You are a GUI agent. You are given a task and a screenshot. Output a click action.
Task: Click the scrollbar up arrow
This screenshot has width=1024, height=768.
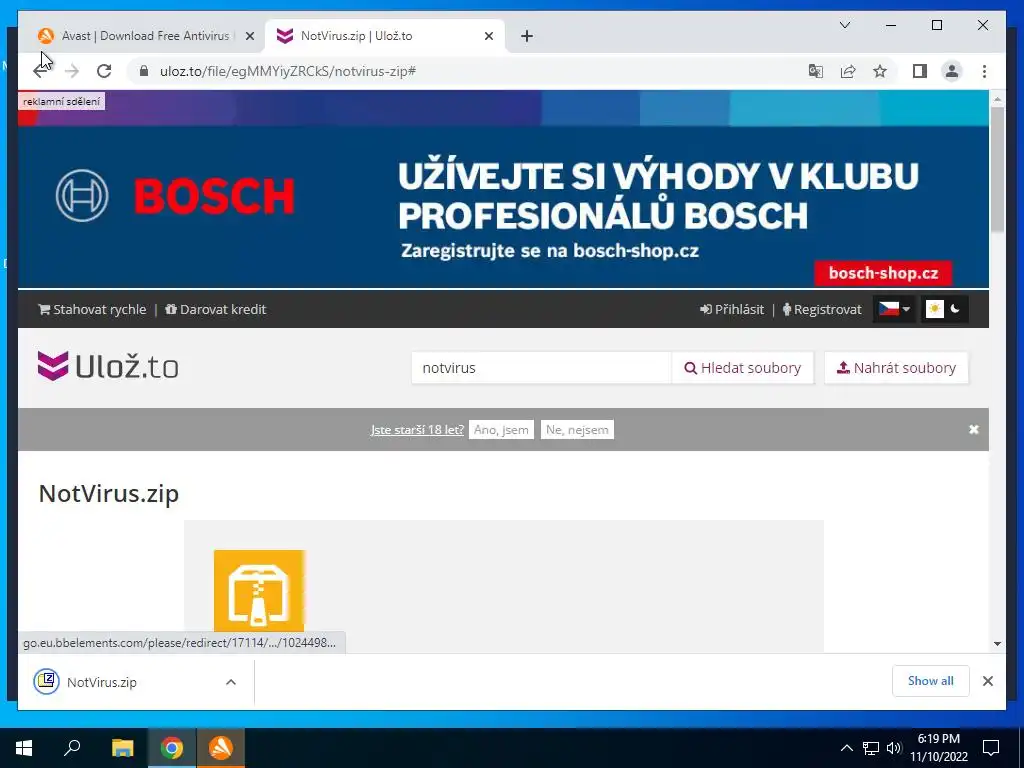(997, 98)
